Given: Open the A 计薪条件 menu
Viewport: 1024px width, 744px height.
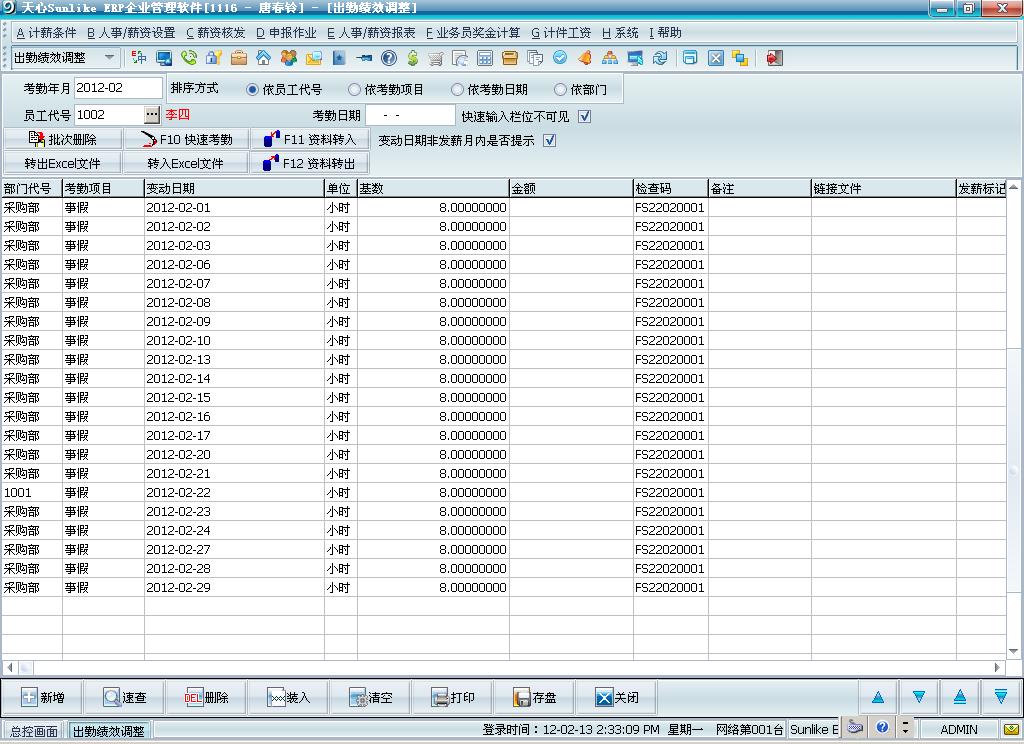Looking at the screenshot, I should click(46, 33).
